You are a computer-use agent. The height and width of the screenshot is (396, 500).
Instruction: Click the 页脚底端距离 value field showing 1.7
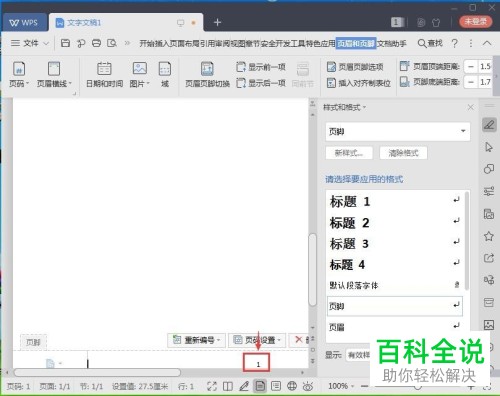(x=485, y=82)
